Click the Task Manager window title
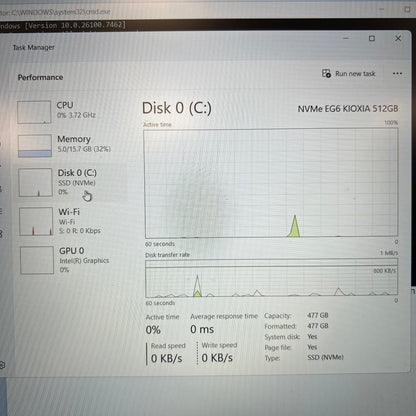The height and width of the screenshot is (416, 416). (x=33, y=47)
